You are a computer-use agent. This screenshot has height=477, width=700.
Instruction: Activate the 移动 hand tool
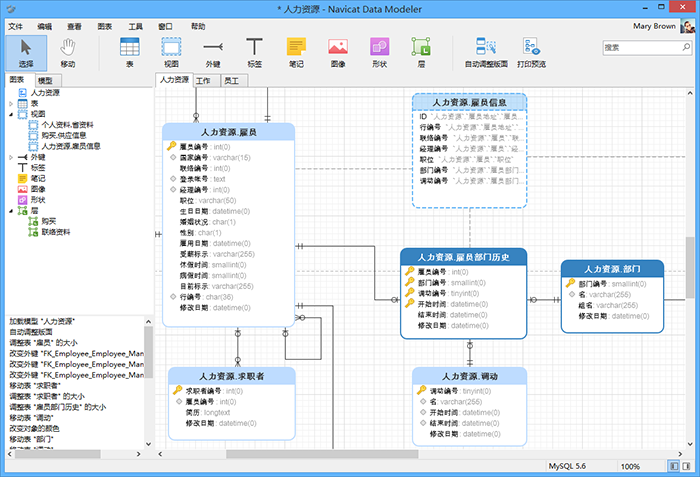(68, 53)
